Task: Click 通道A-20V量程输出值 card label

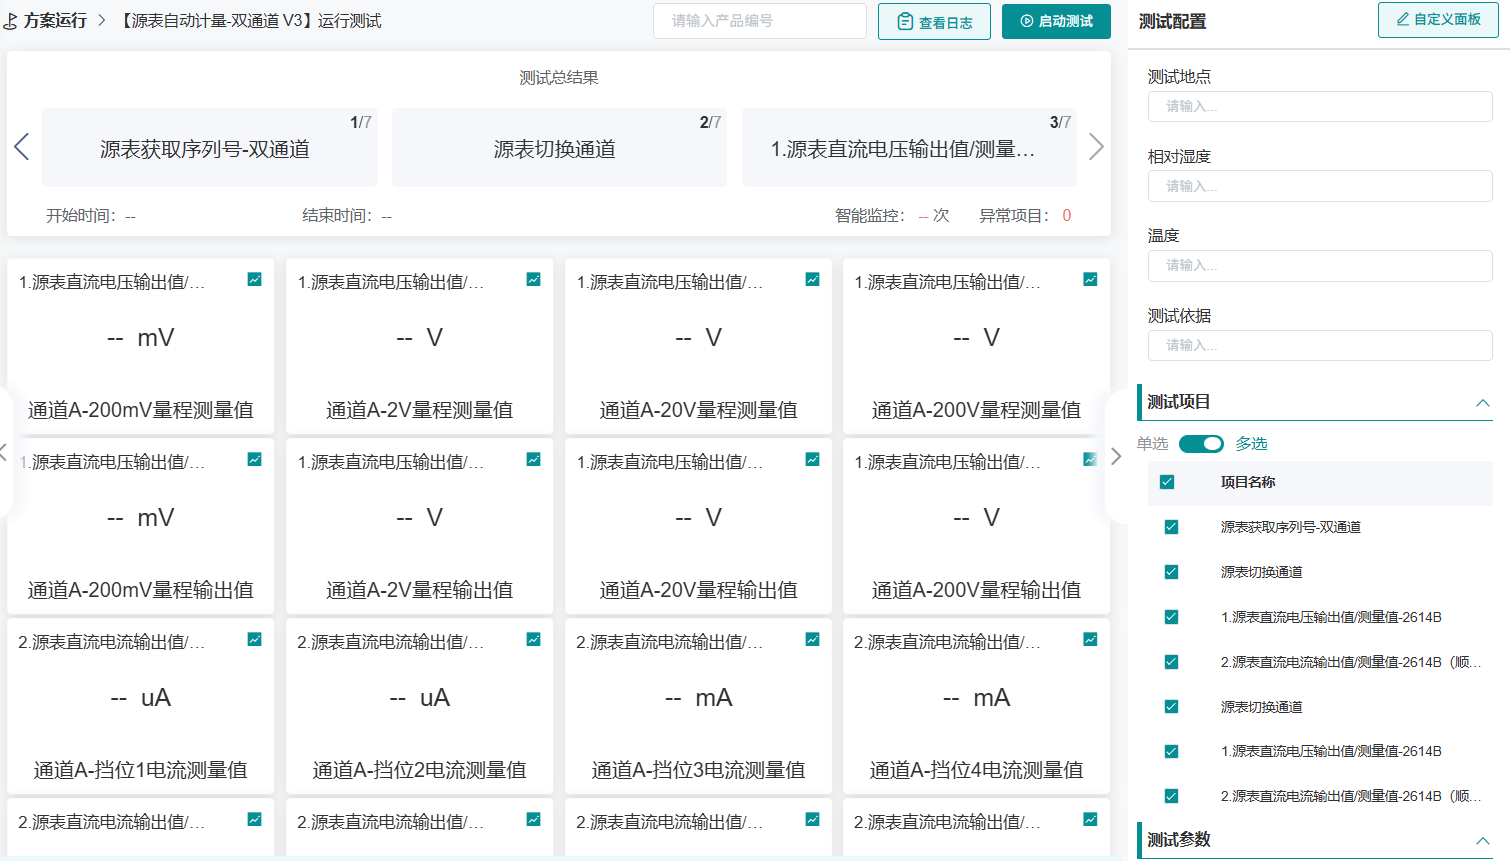Action: tap(699, 590)
